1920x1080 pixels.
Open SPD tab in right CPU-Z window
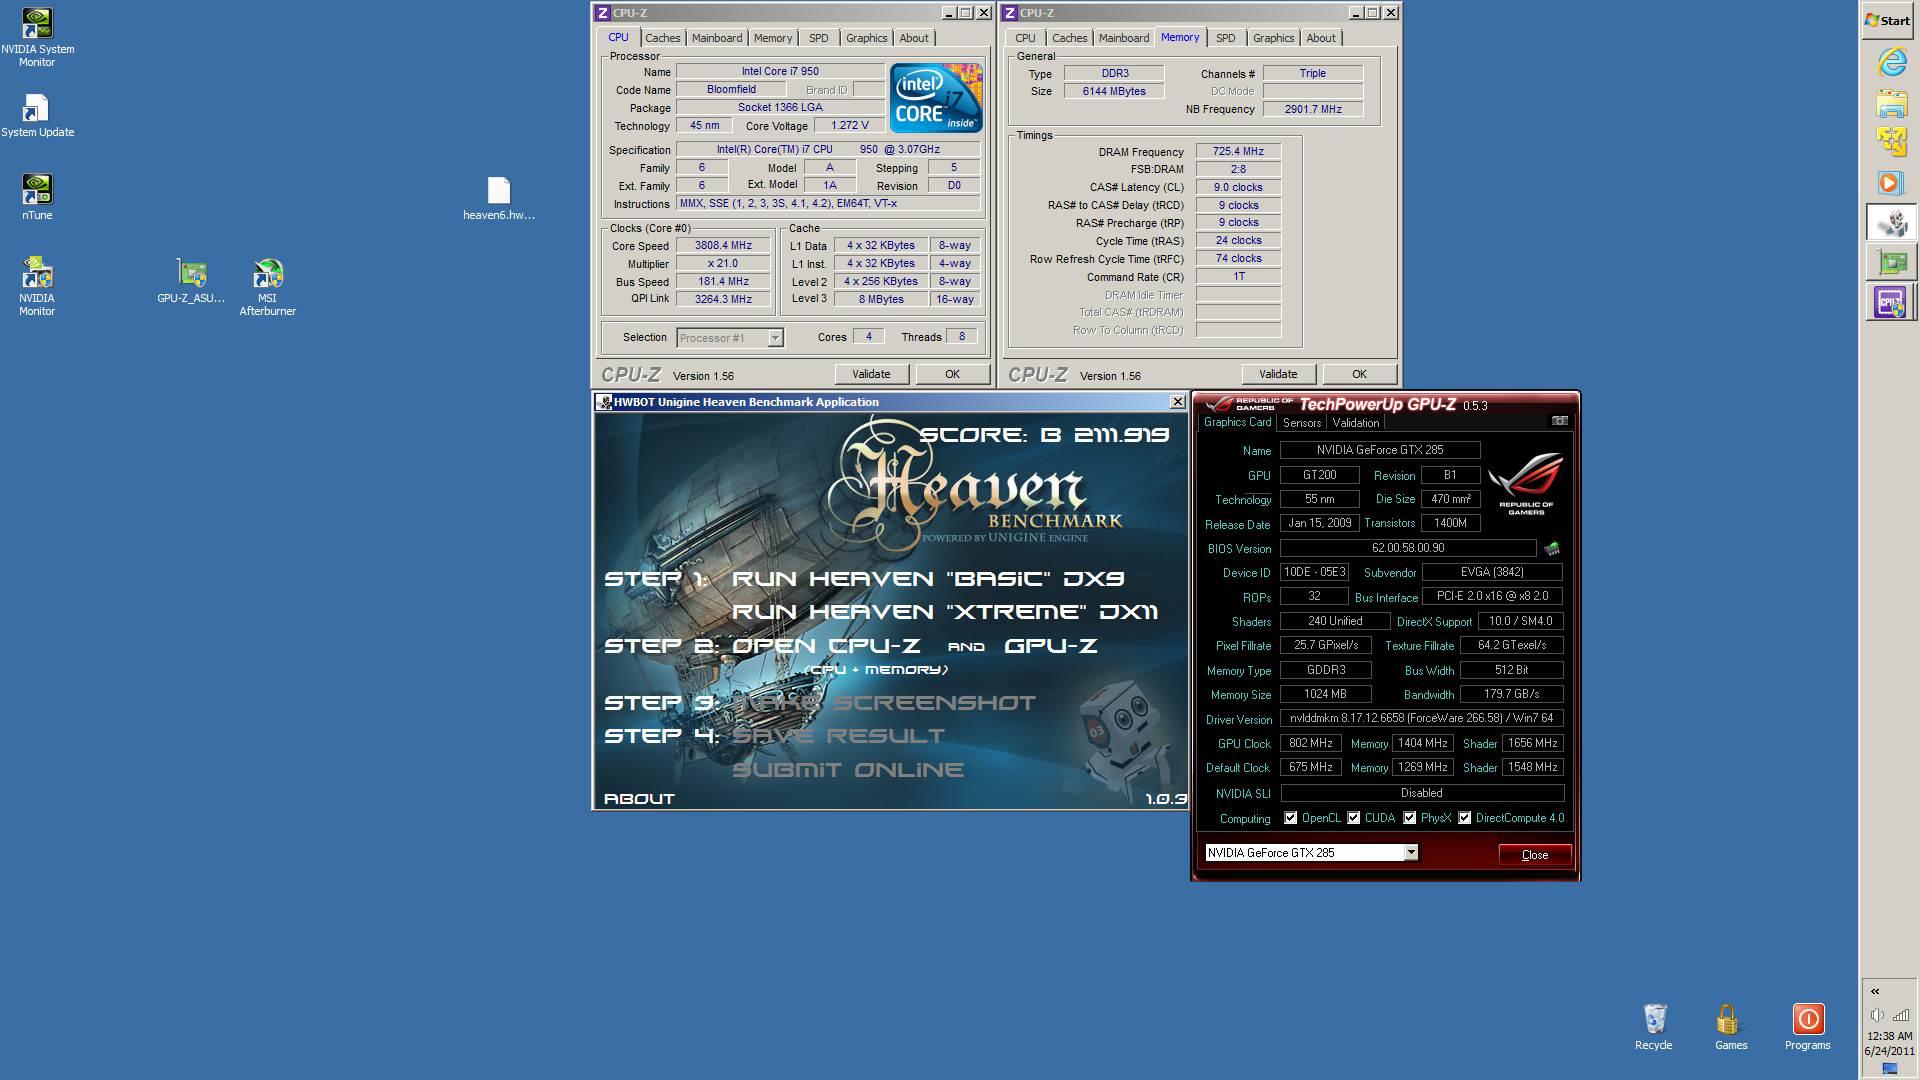tap(1225, 38)
